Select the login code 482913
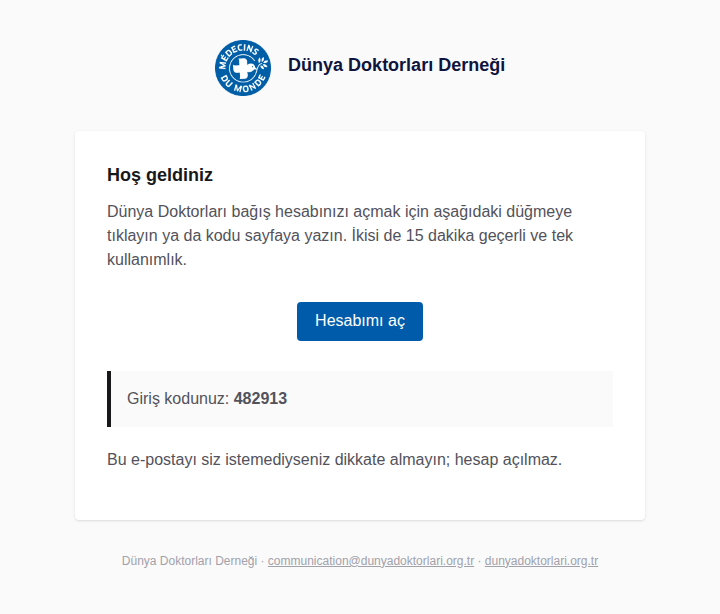Screen dimensions: 720x614 (x=260, y=398)
